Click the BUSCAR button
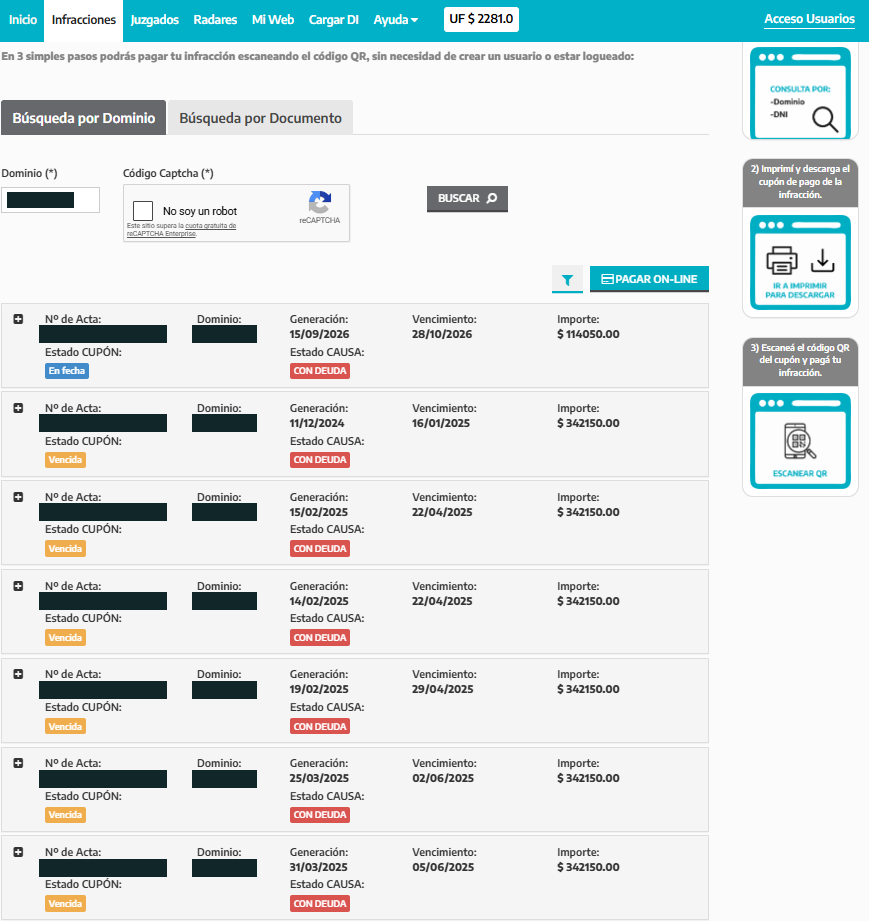This screenshot has width=869, height=921. tap(467, 199)
